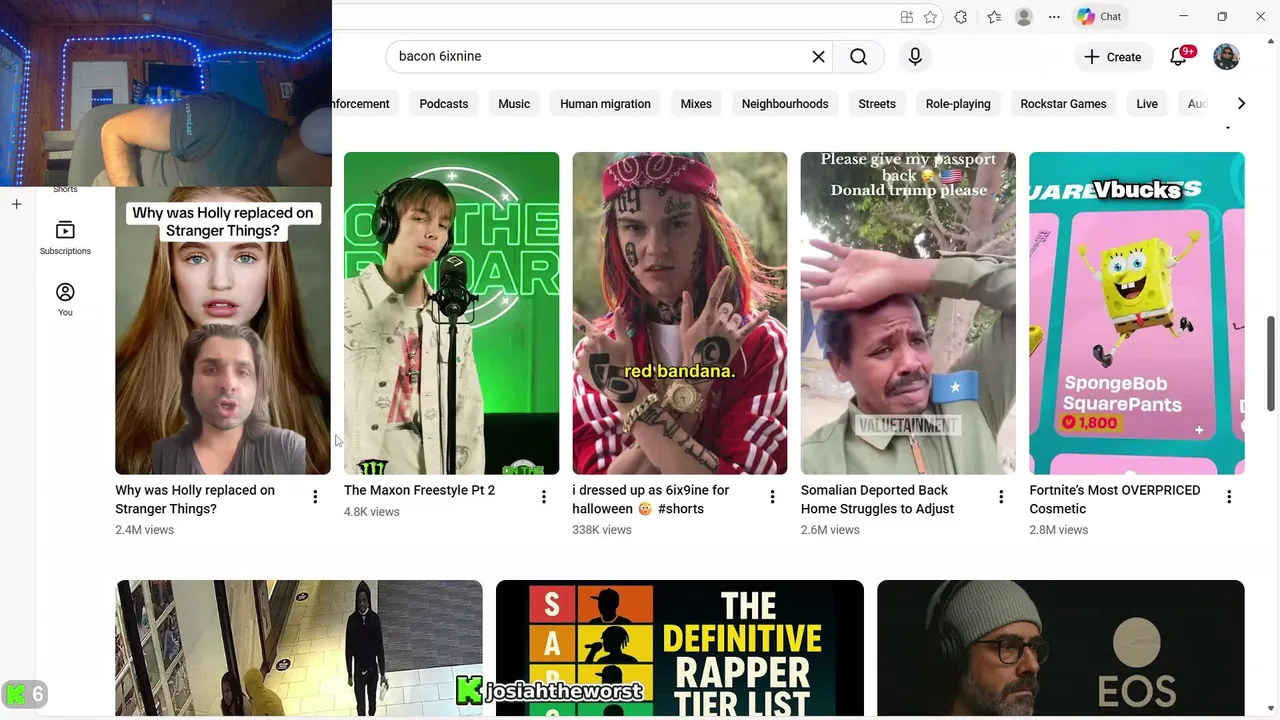Click title i dressed up as 6ix9ine for halloween
This screenshot has height=720, width=1280.
(x=651, y=500)
